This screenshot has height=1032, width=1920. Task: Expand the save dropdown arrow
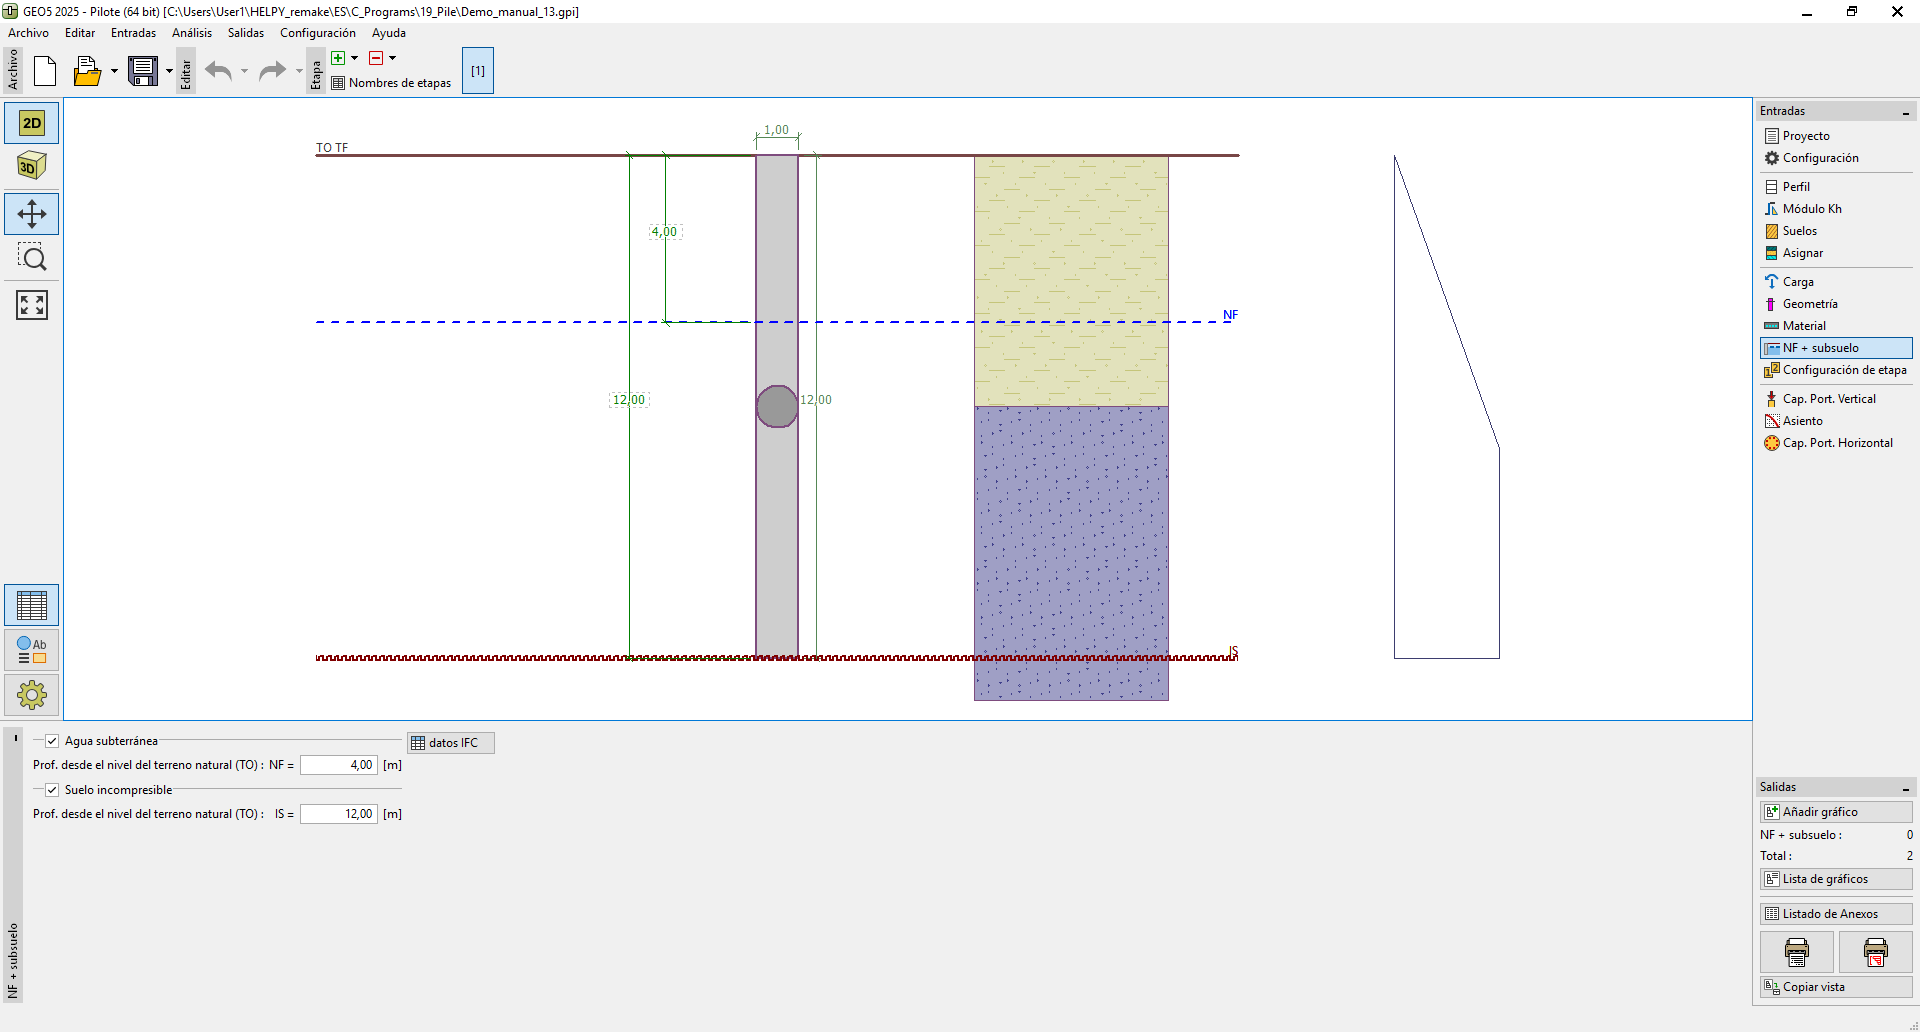pyautogui.click(x=169, y=71)
